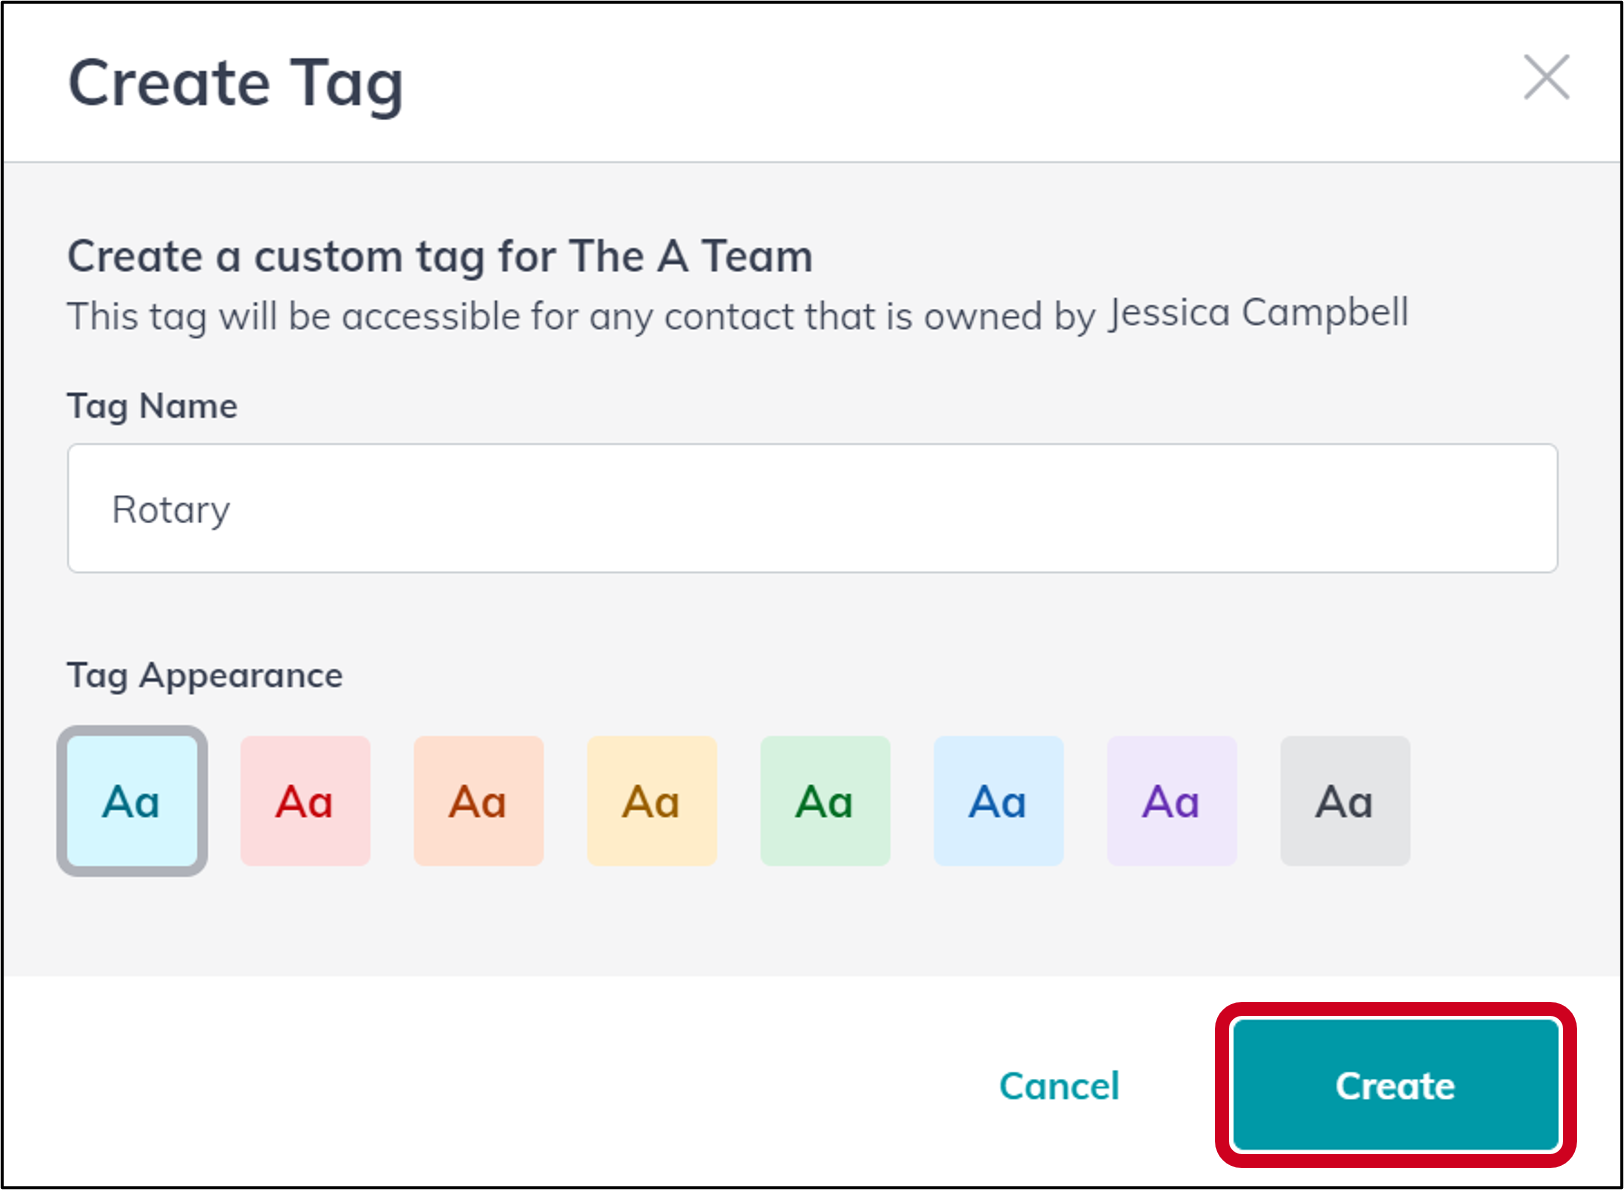
Task: Pick the yellow tag color swatch
Action: (x=652, y=800)
